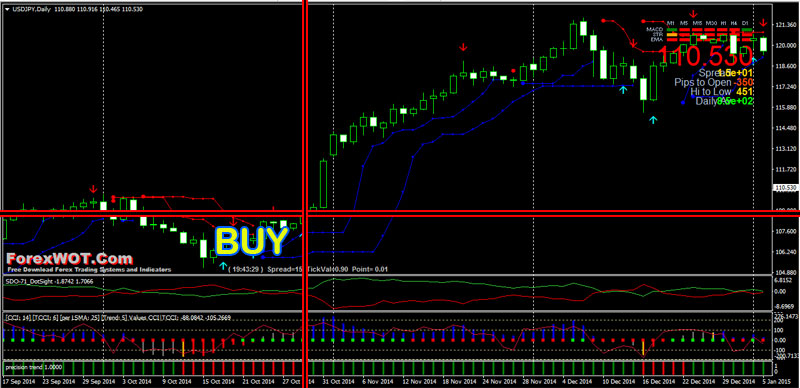Click the 3 Oct 2014 date label

137,382
